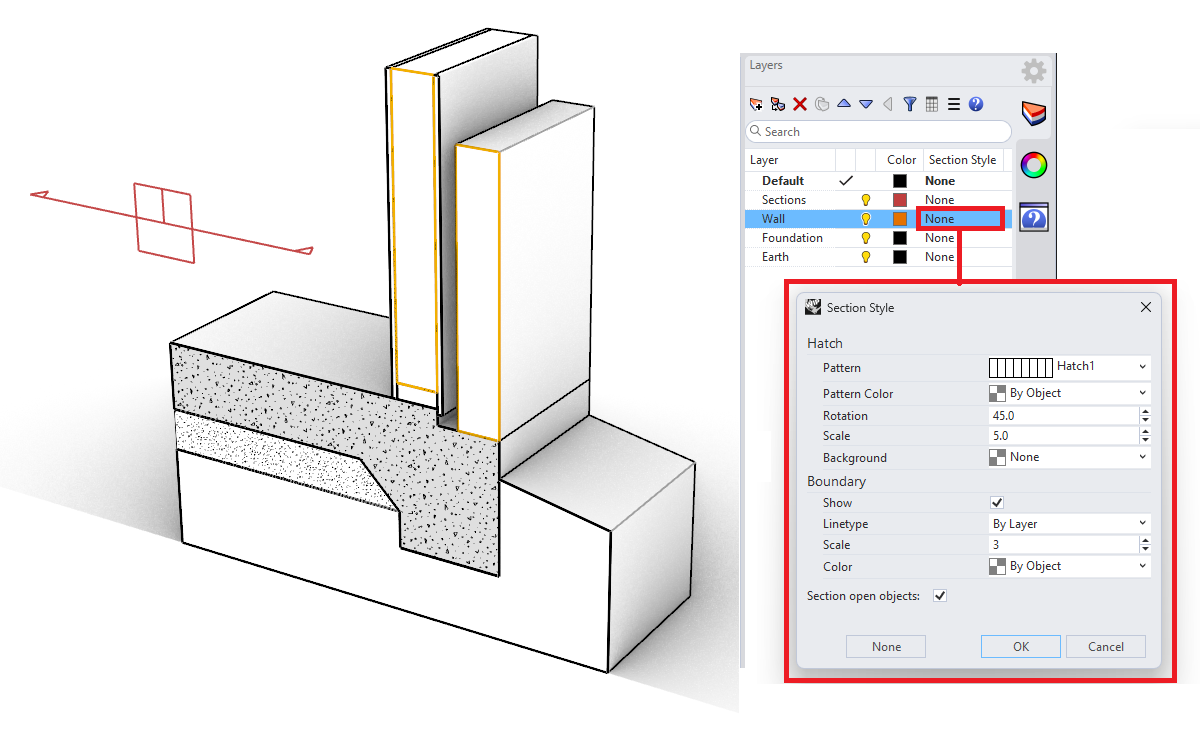Open the Linetype By Layer dropdown

point(1140,523)
